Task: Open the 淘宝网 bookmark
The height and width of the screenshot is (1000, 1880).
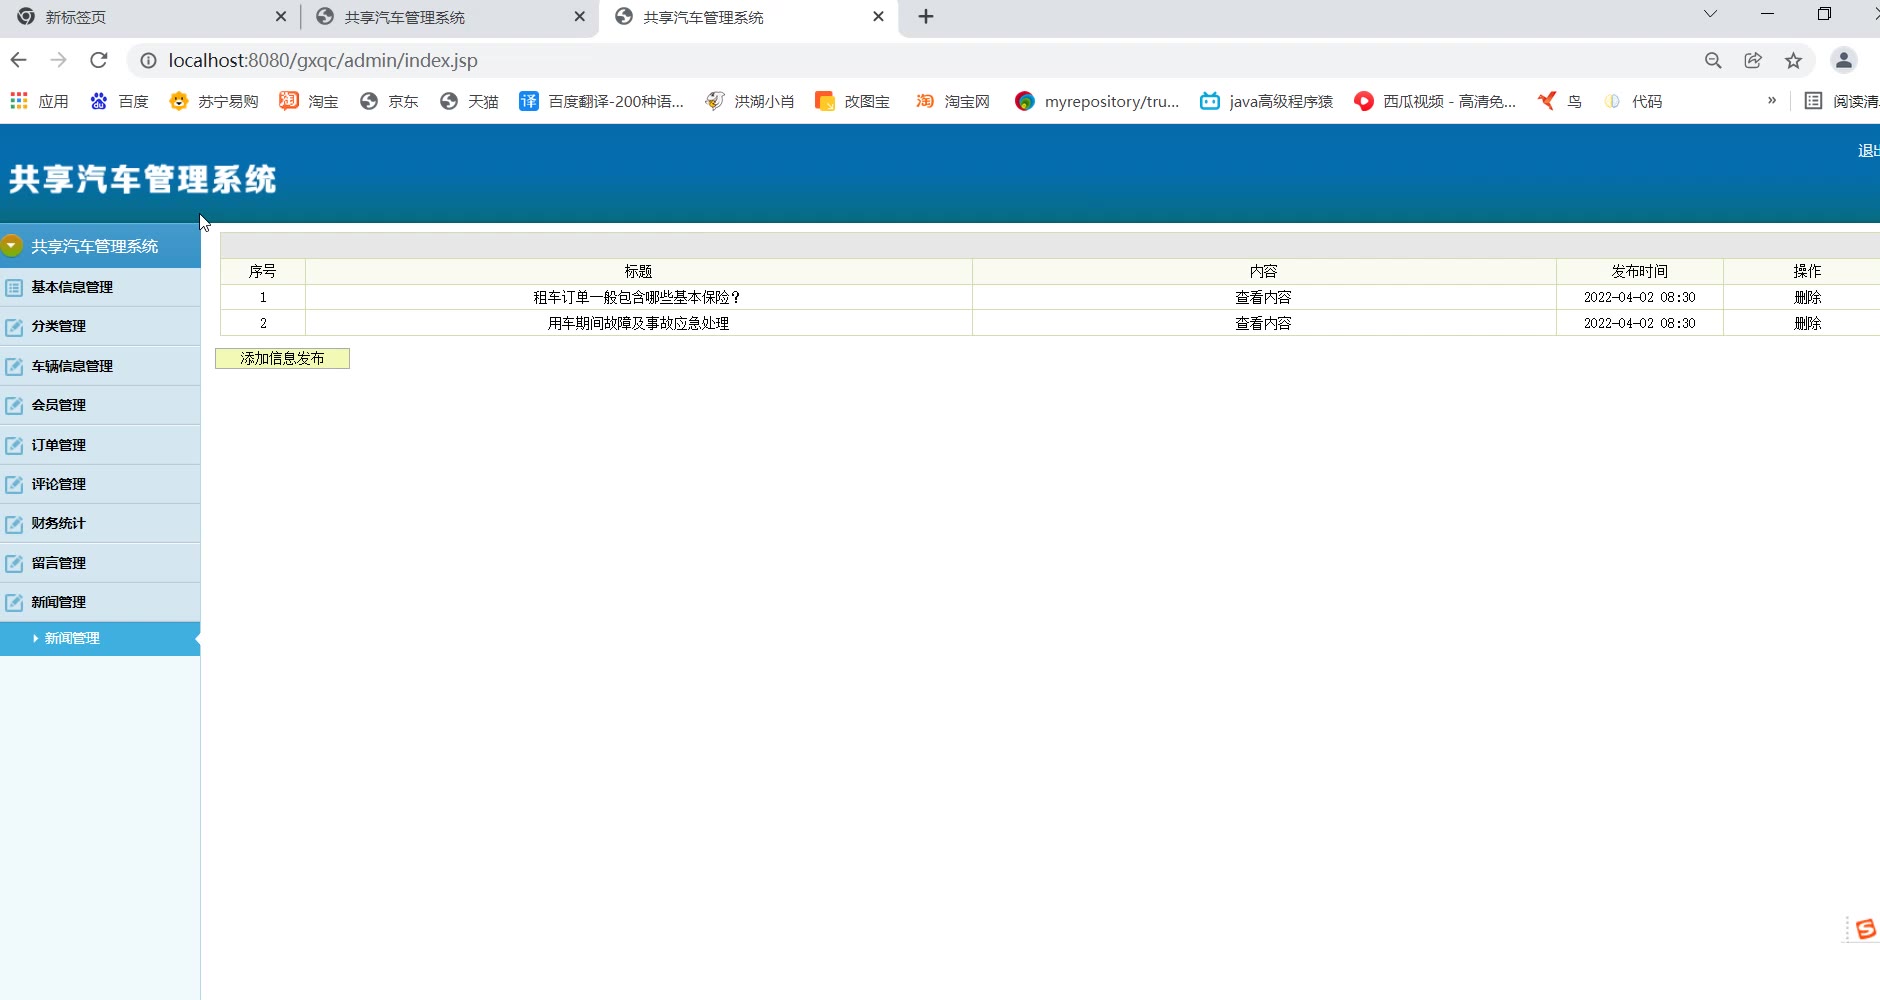Action: (x=953, y=101)
